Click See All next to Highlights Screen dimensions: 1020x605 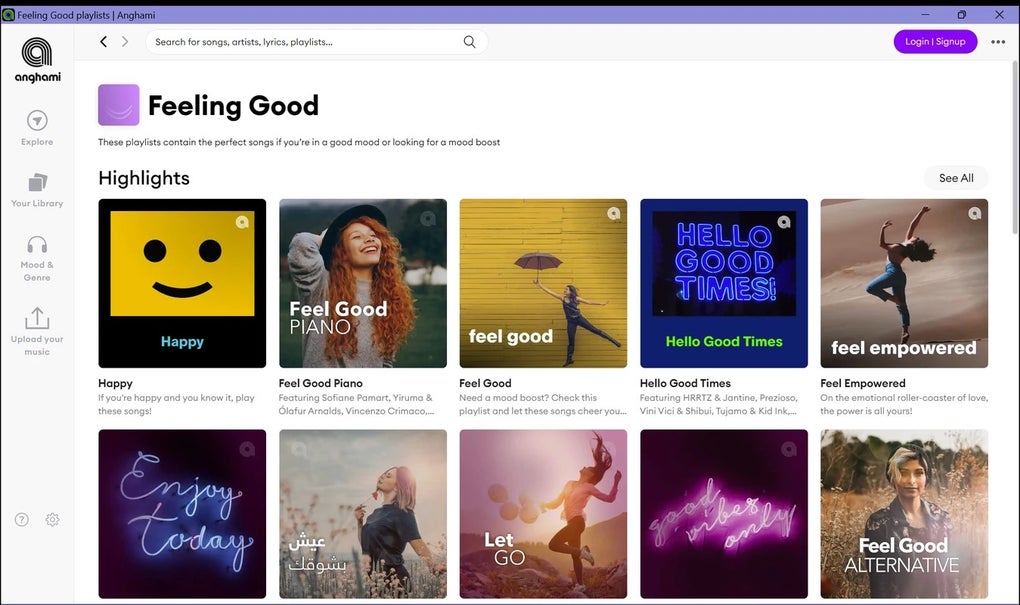955,177
